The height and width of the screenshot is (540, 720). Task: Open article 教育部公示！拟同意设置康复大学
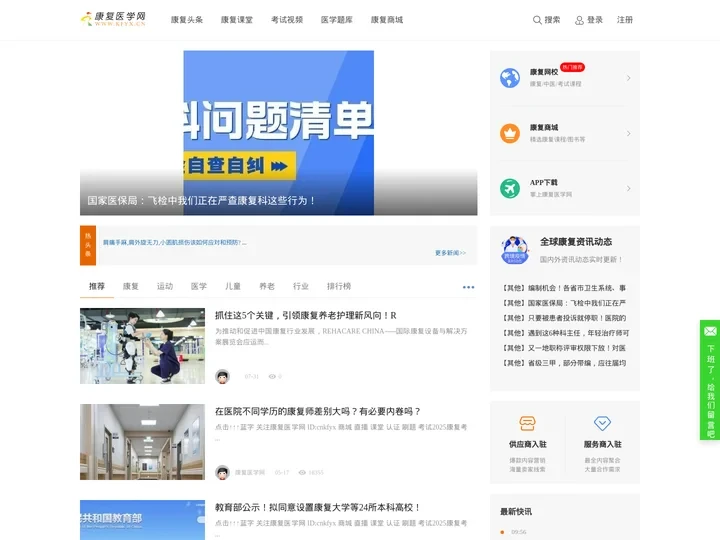[x=317, y=507]
